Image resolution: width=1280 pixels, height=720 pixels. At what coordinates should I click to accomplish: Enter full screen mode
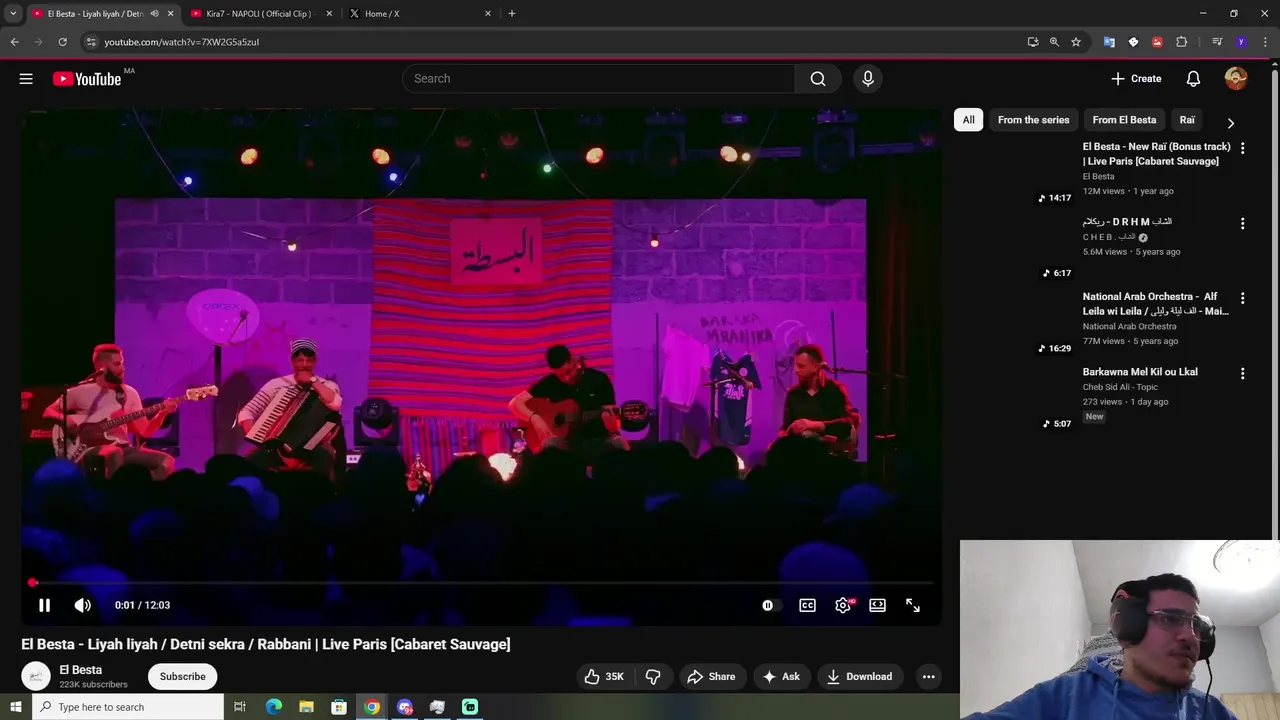coord(913,605)
